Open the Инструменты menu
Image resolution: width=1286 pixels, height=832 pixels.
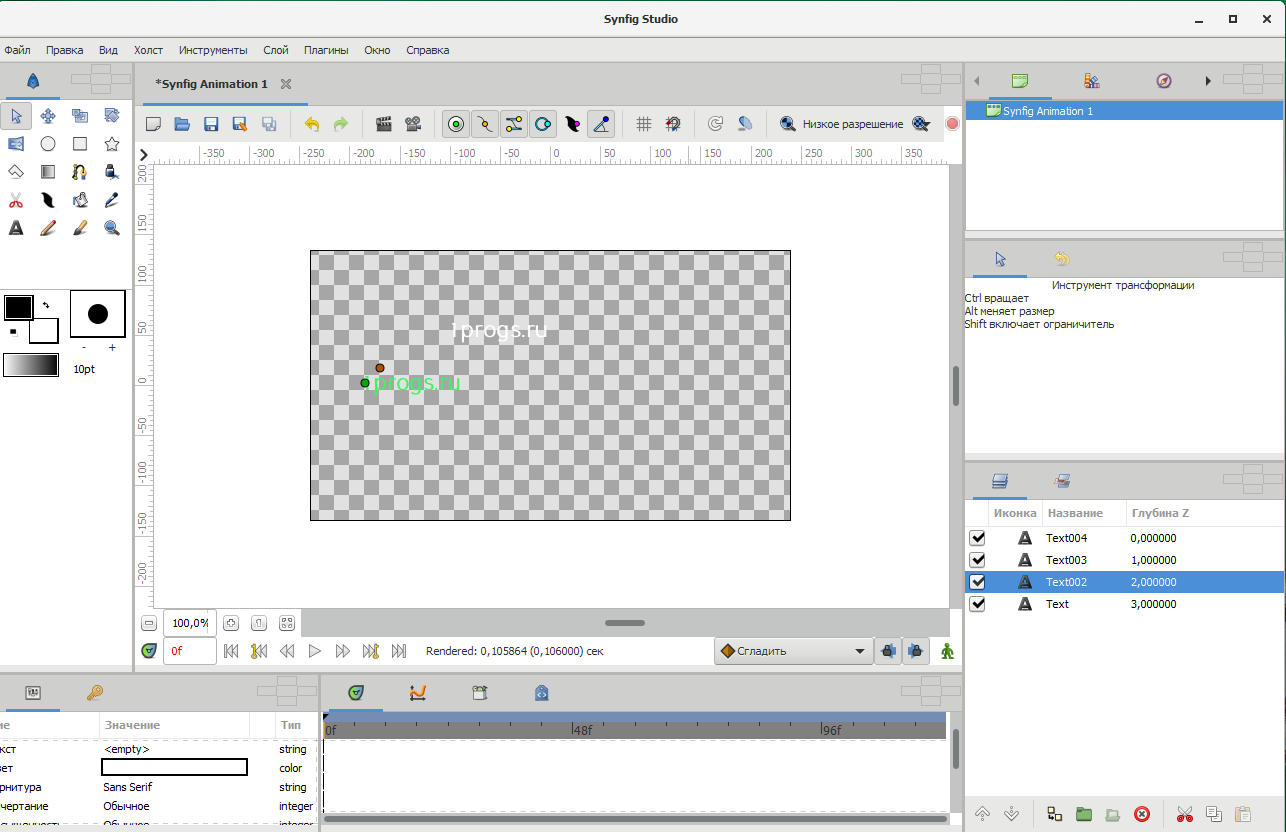coord(213,50)
